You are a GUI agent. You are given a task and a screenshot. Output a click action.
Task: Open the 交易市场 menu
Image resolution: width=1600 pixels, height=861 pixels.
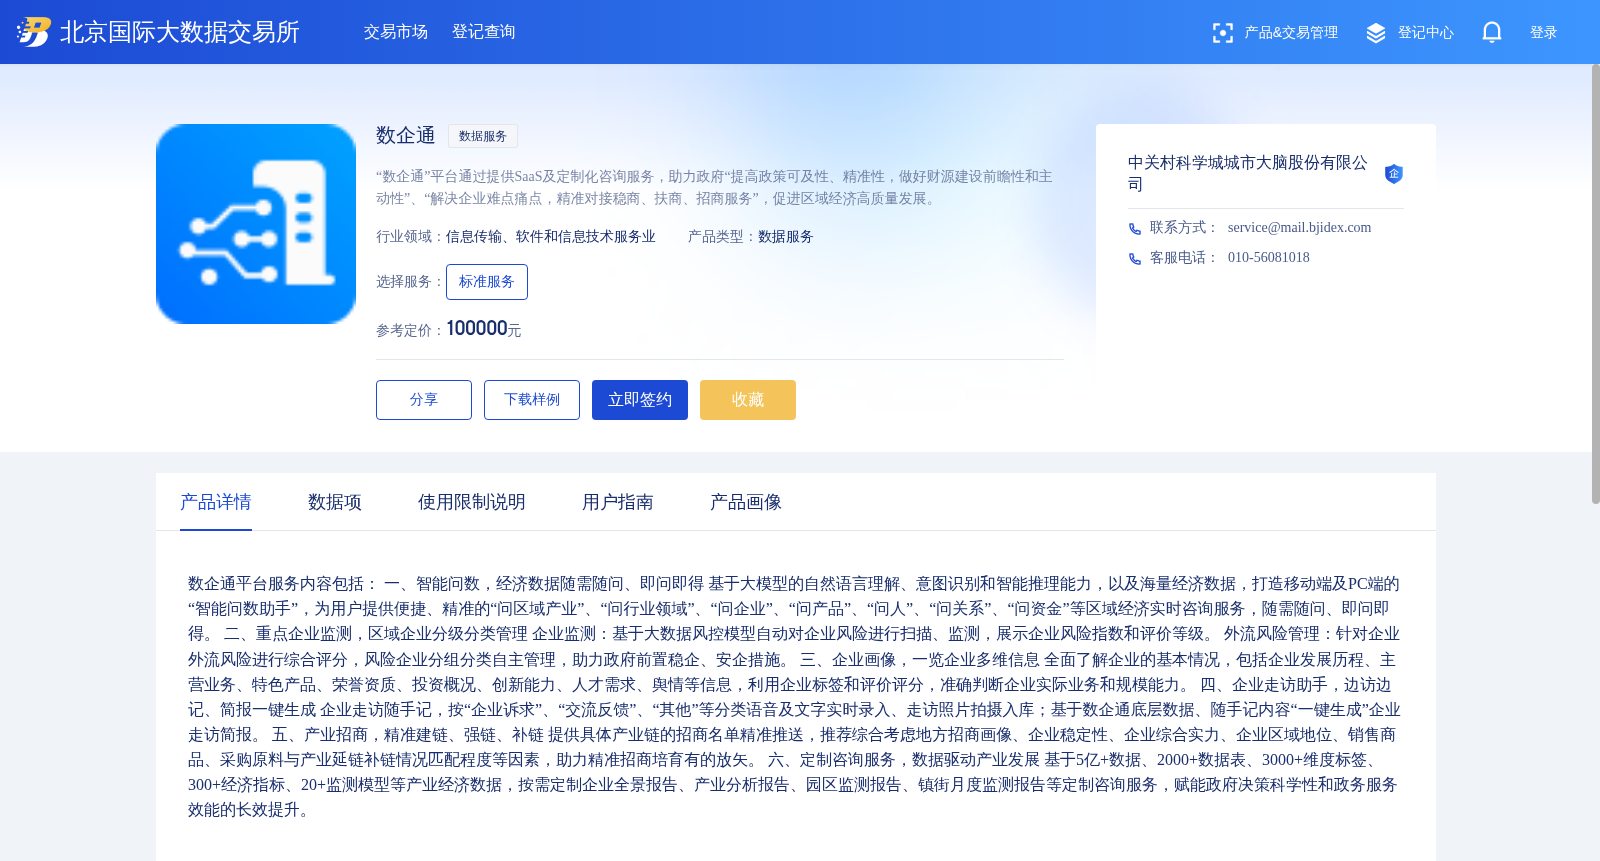396,32
